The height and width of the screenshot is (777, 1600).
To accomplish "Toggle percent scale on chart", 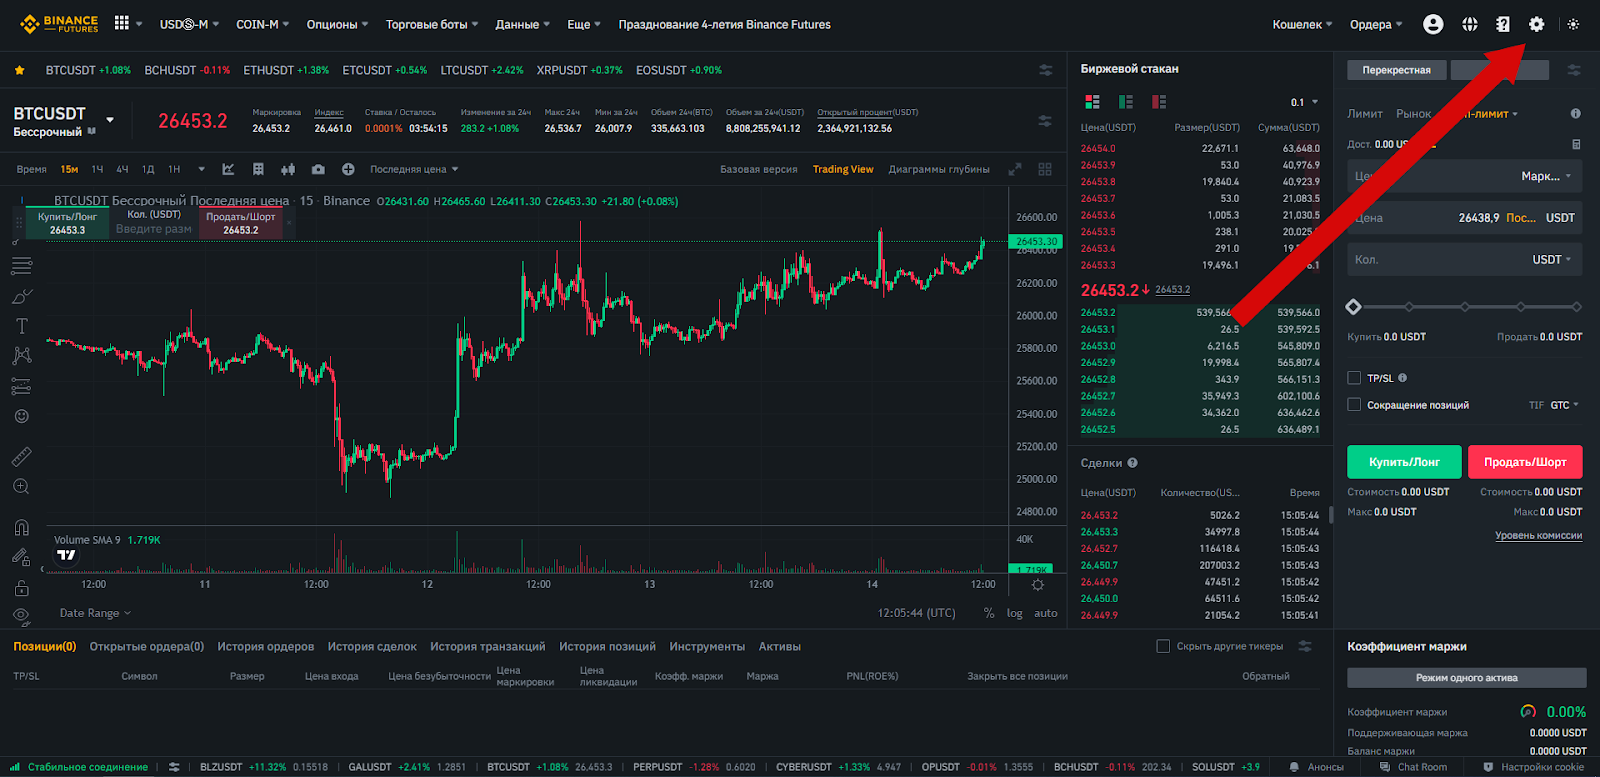I will coord(989,613).
